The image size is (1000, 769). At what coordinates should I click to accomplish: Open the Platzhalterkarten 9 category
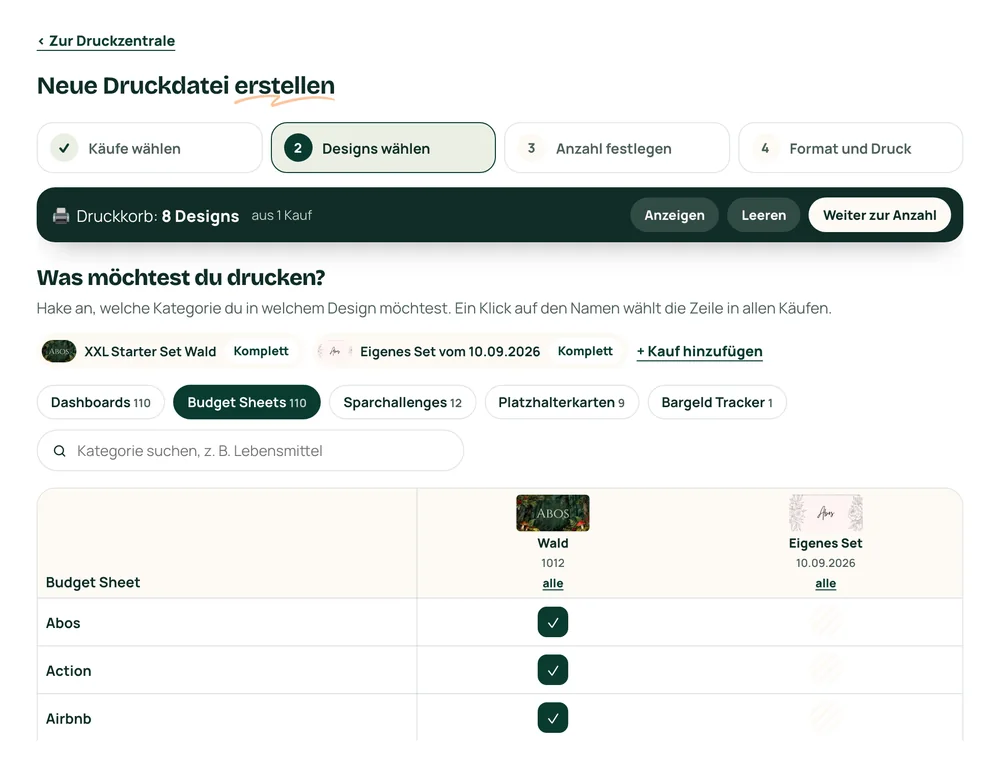562,402
